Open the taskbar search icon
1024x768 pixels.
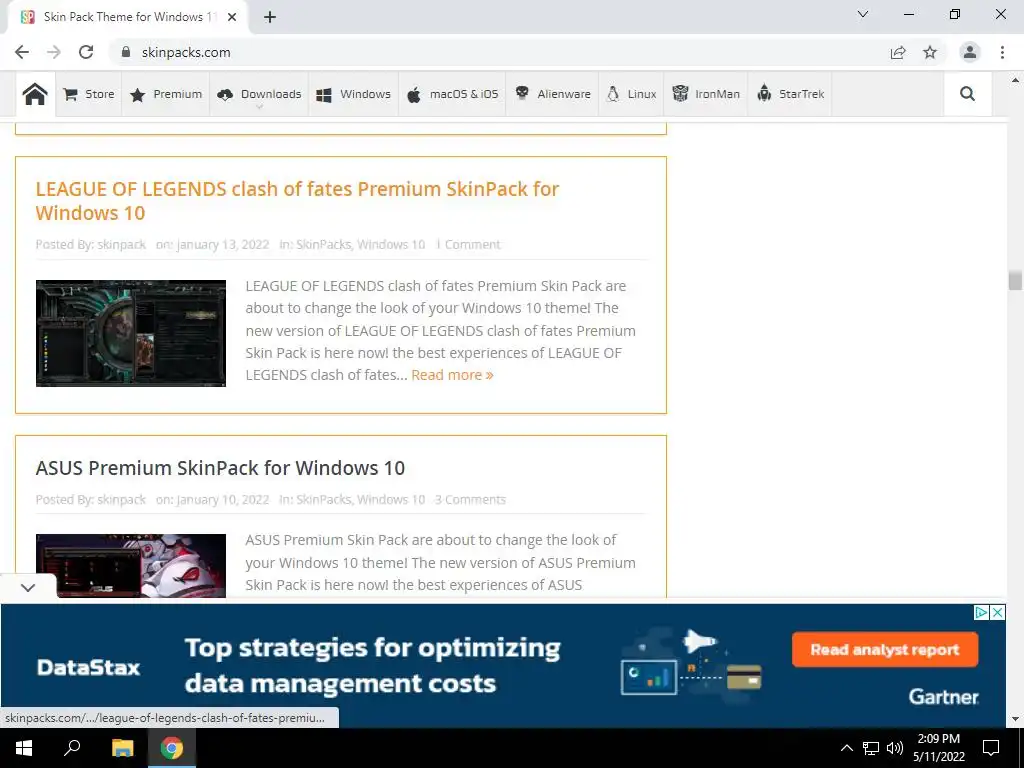[x=72, y=748]
